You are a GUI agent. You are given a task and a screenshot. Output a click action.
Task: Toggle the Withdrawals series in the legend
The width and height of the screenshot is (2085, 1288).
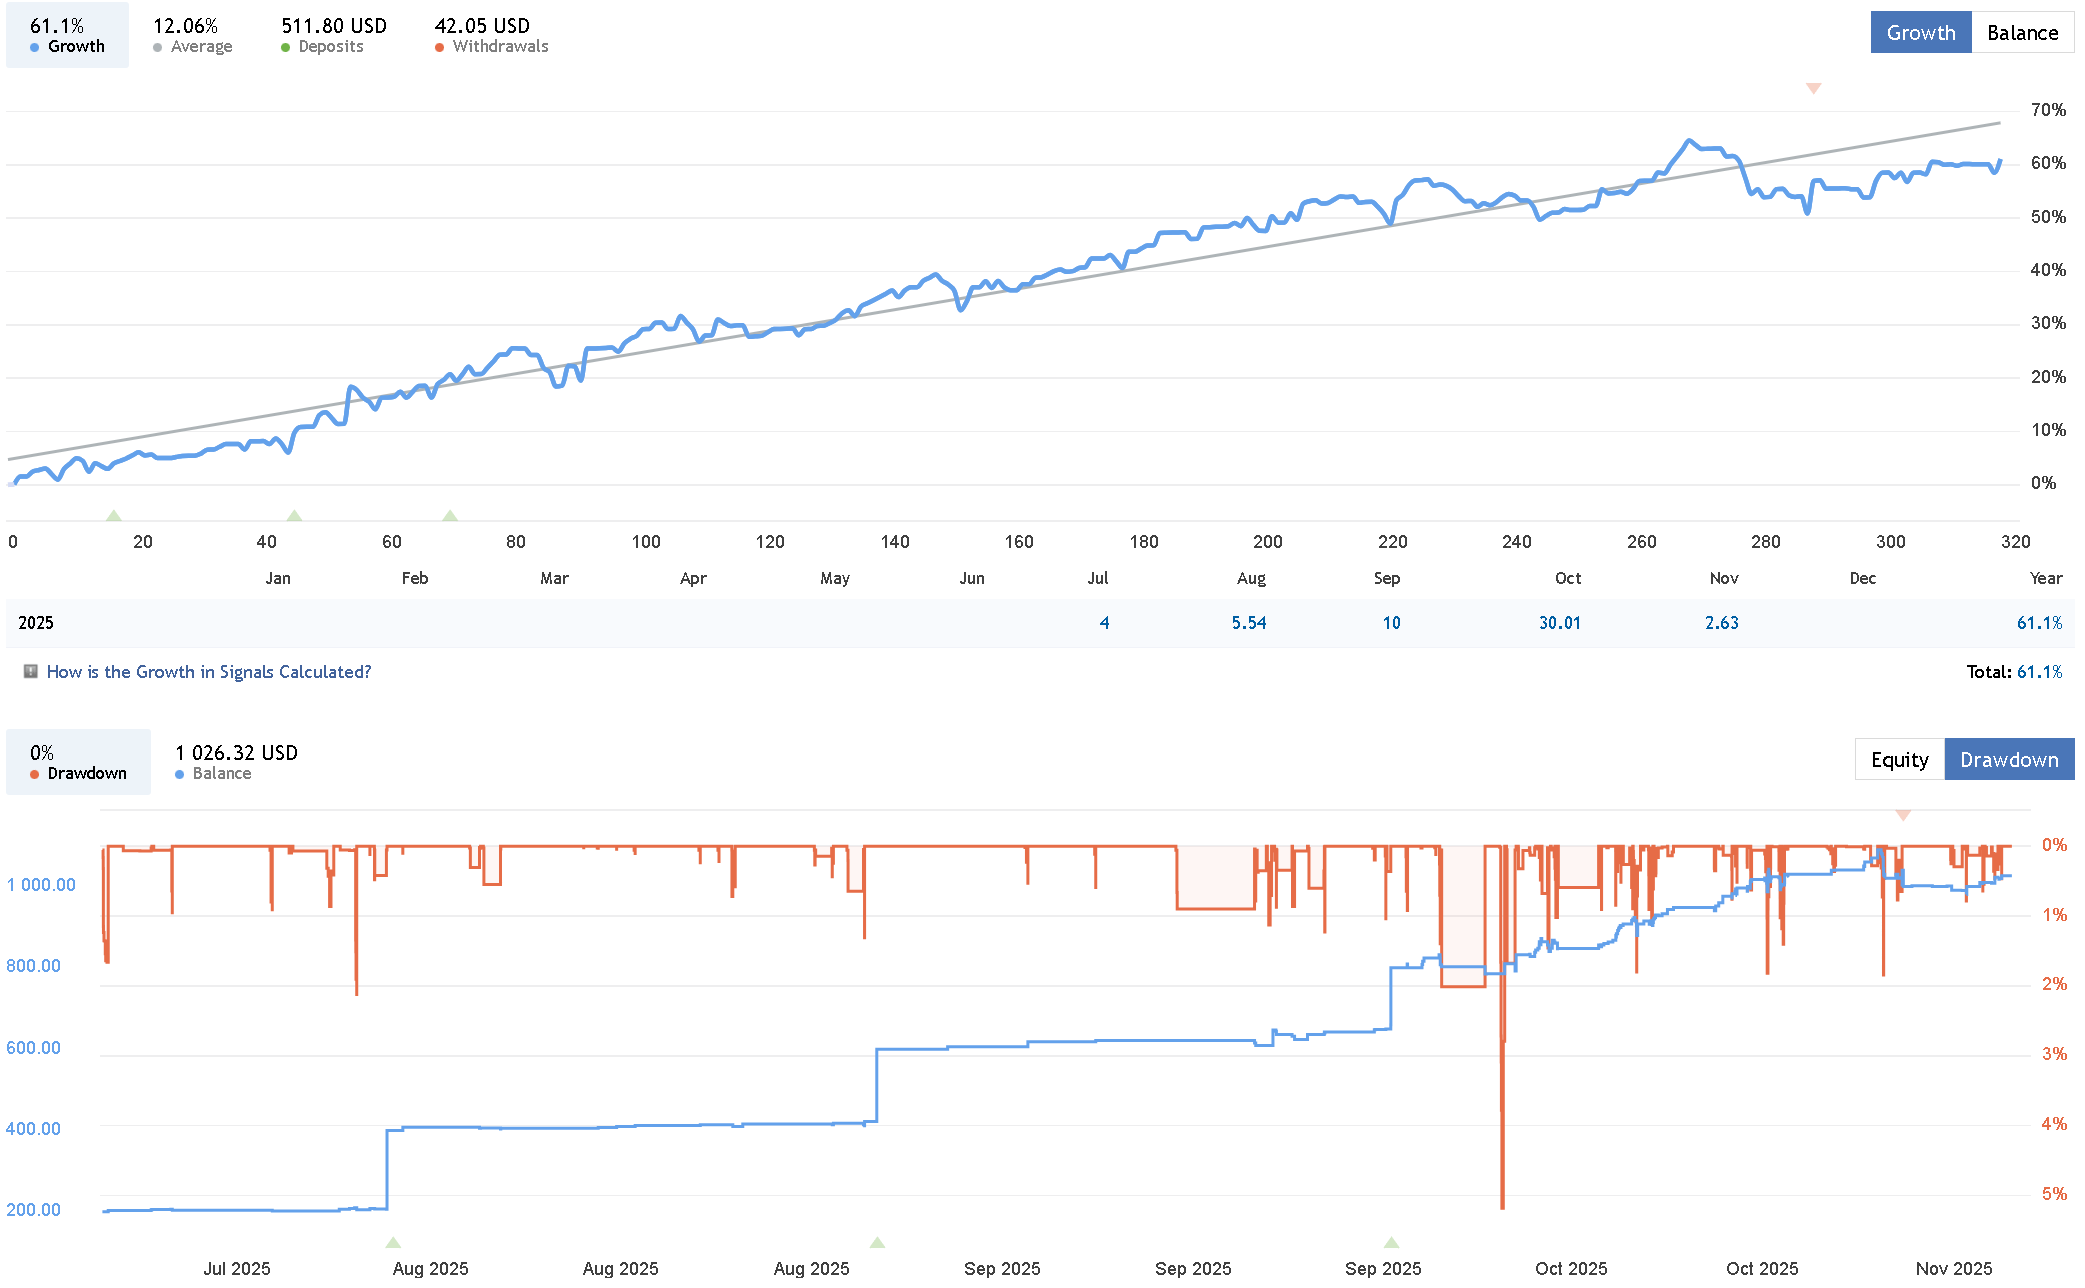490,35
